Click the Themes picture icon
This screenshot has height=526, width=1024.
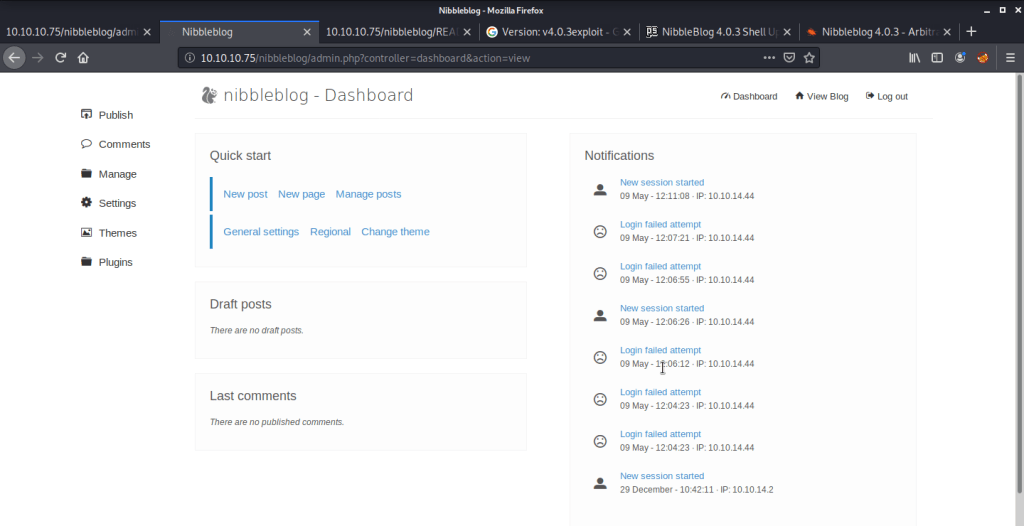coord(87,233)
